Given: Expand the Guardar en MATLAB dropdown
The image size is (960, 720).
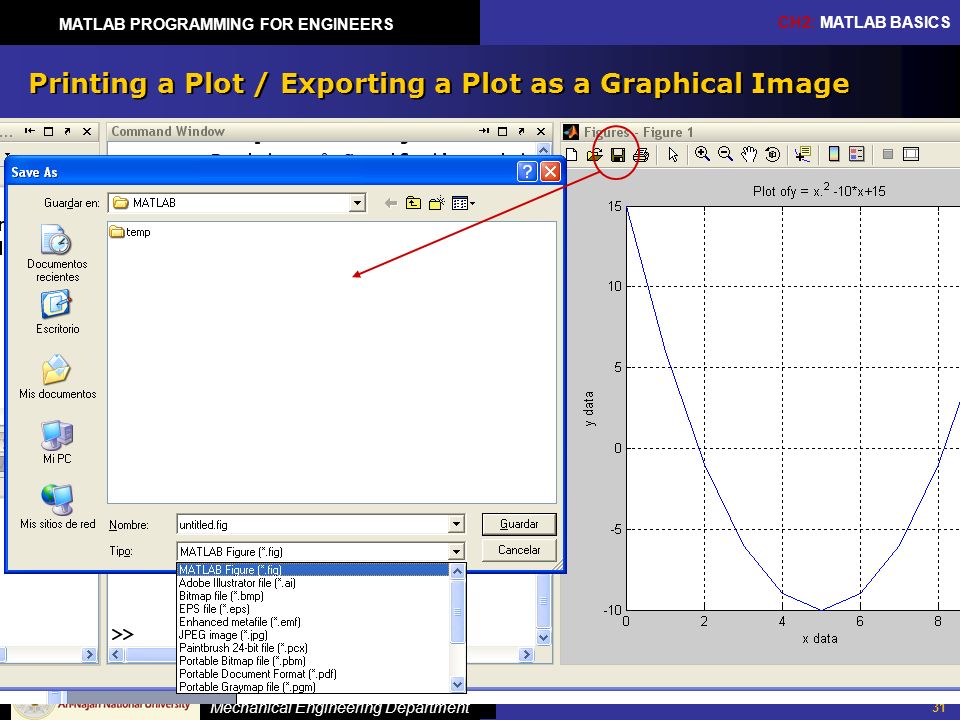Looking at the screenshot, I should (357, 203).
